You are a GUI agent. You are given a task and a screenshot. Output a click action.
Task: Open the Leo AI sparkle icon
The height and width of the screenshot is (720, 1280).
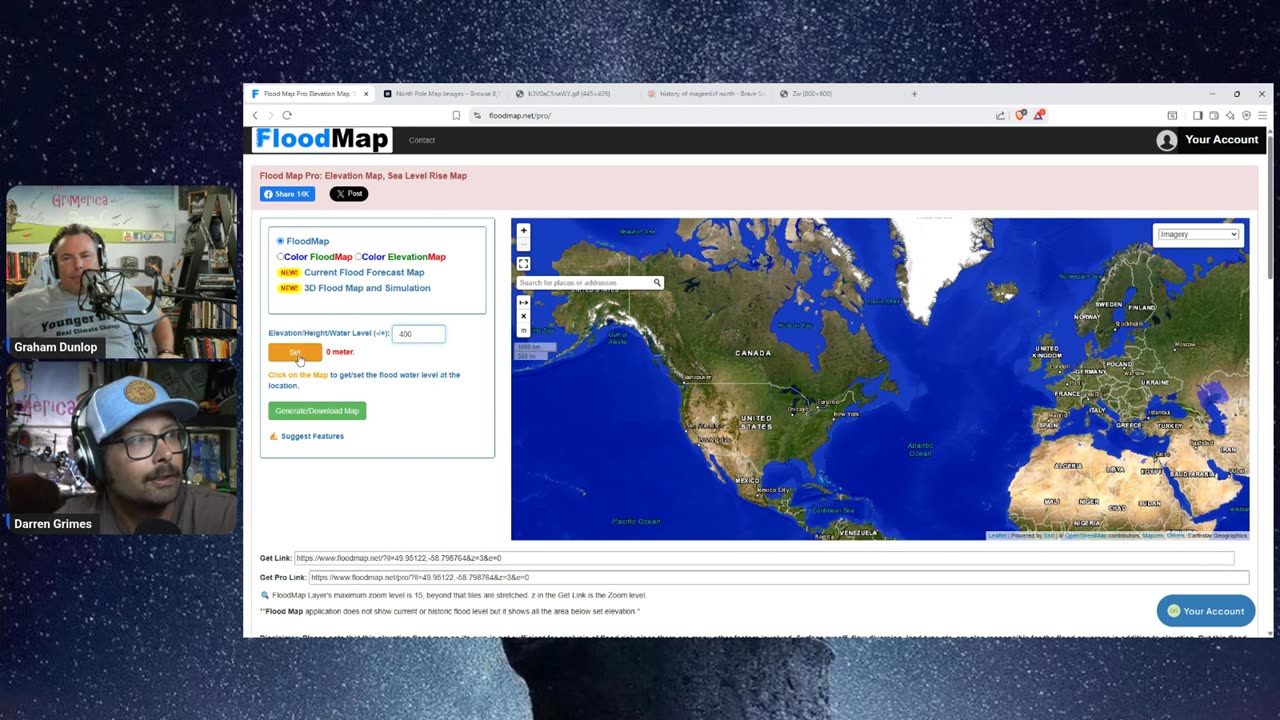pyautogui.click(x=1230, y=115)
